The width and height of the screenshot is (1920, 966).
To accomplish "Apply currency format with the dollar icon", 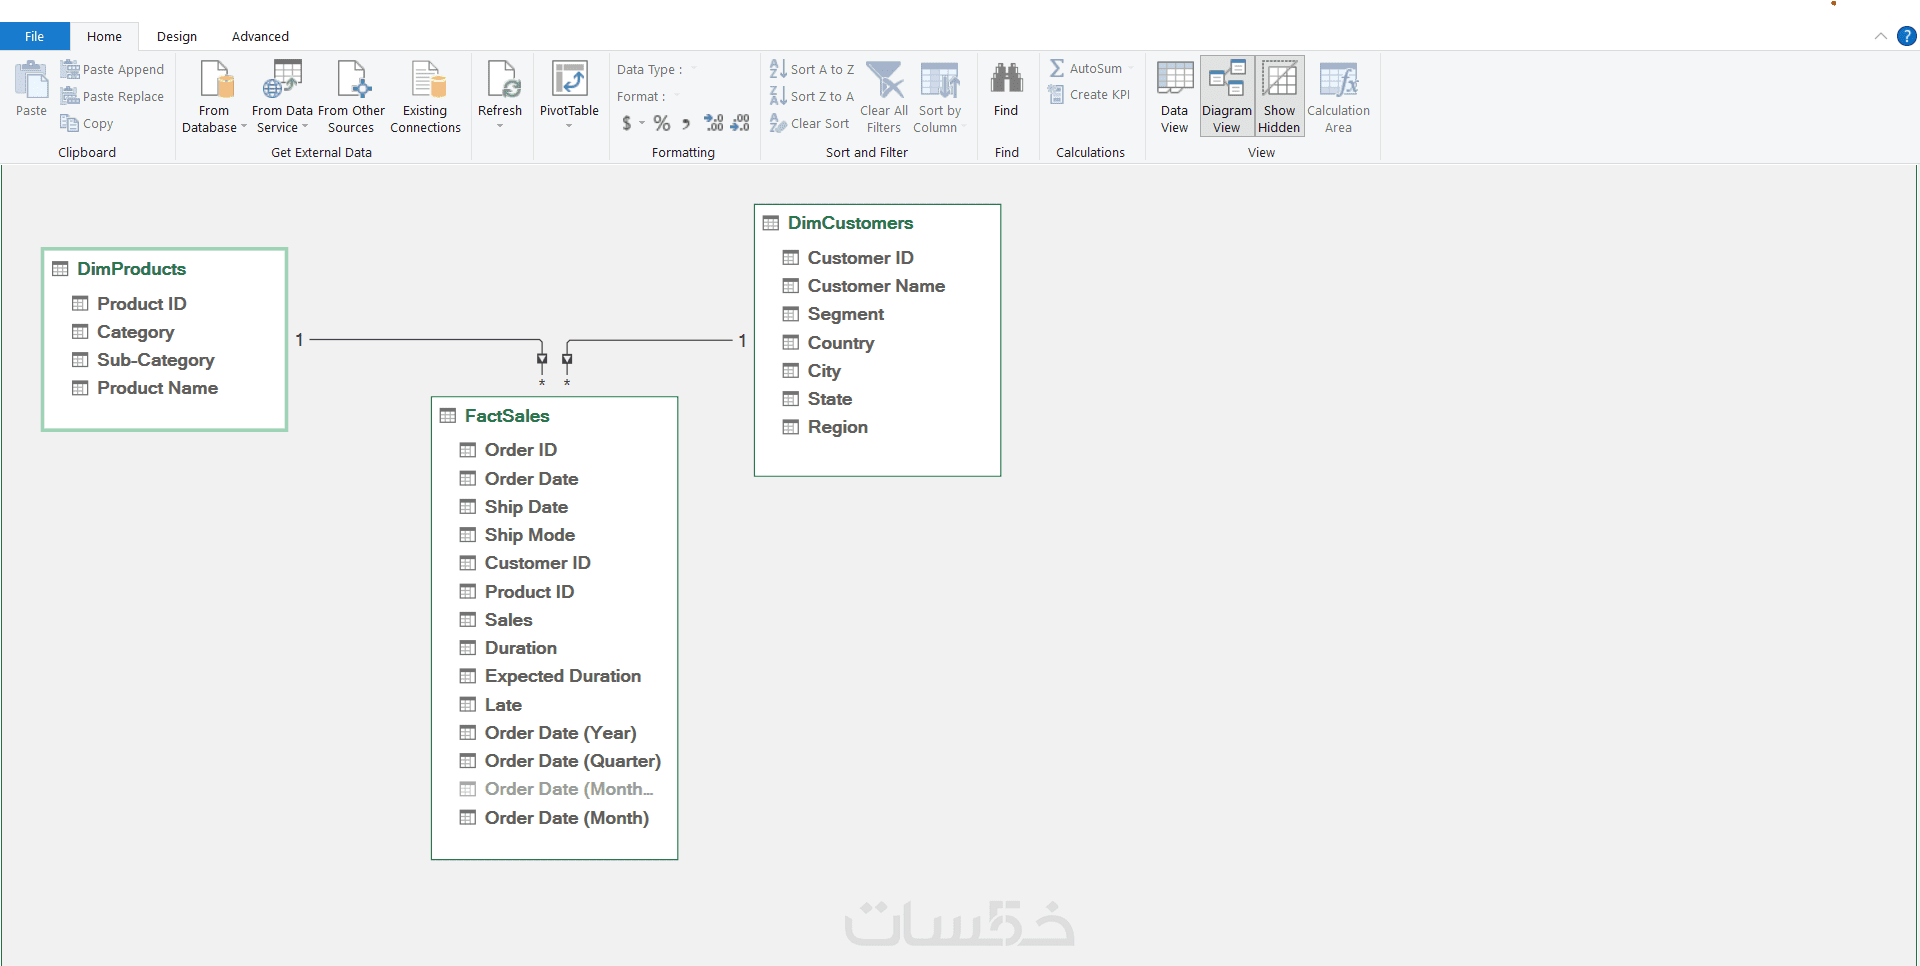I will click(627, 123).
